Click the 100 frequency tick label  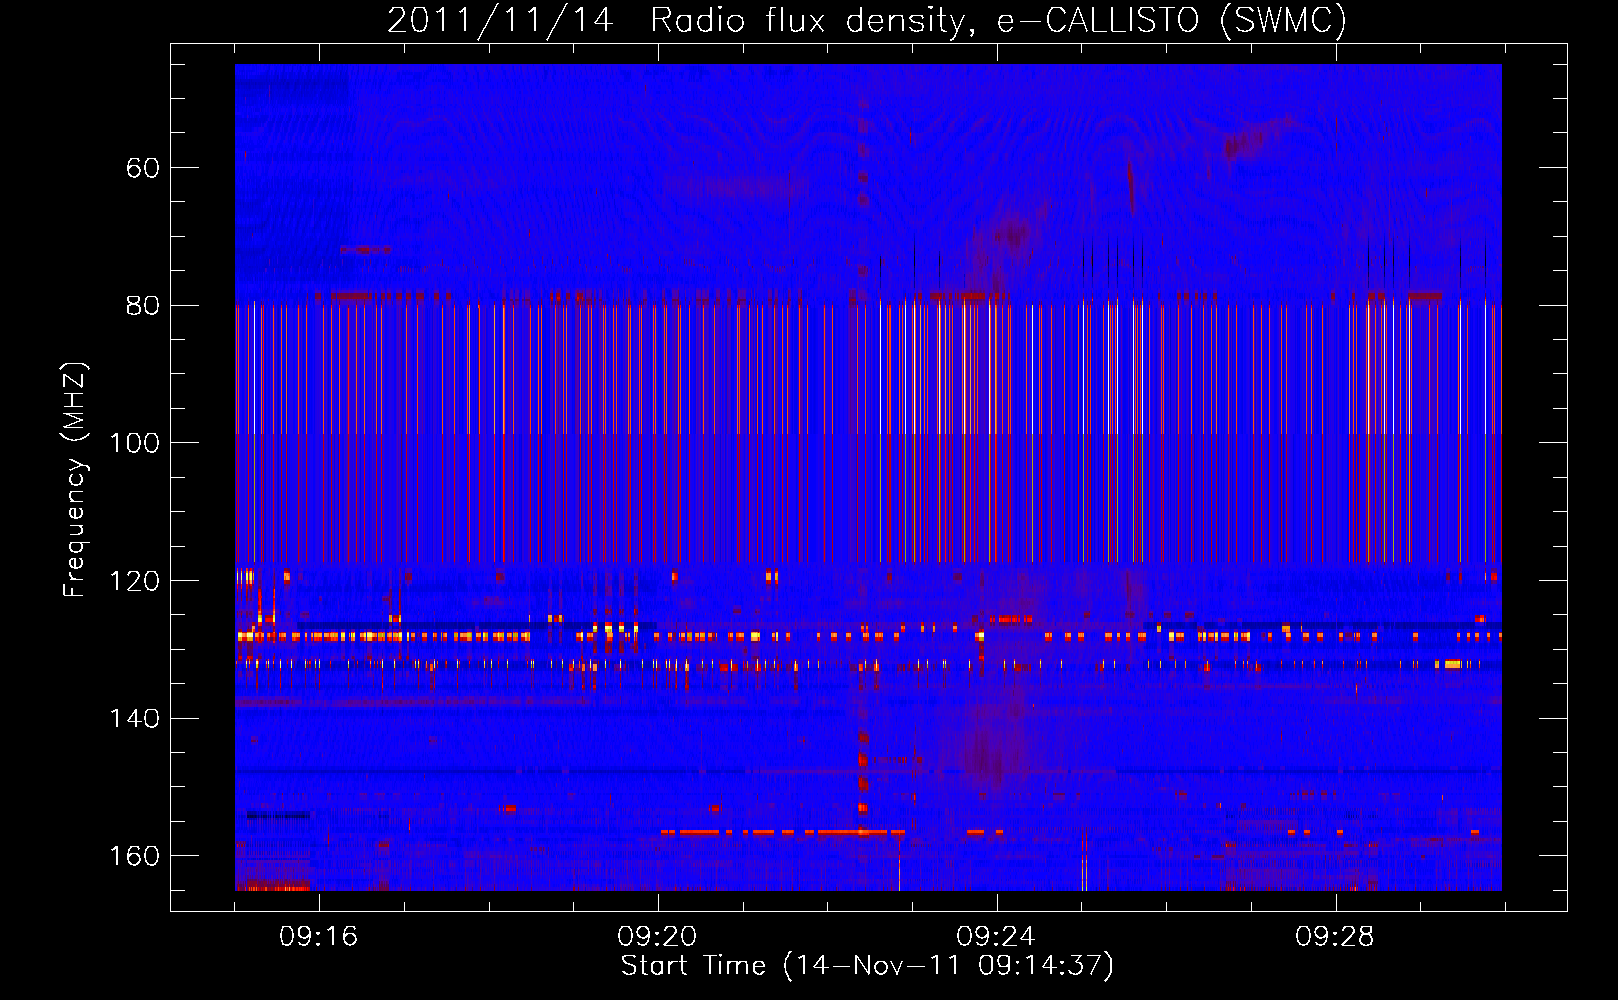pos(134,443)
